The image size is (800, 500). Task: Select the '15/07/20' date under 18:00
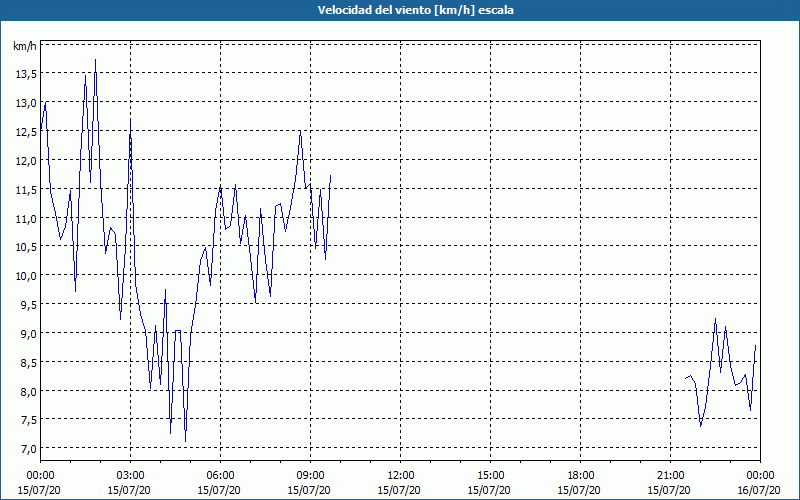(x=579, y=490)
